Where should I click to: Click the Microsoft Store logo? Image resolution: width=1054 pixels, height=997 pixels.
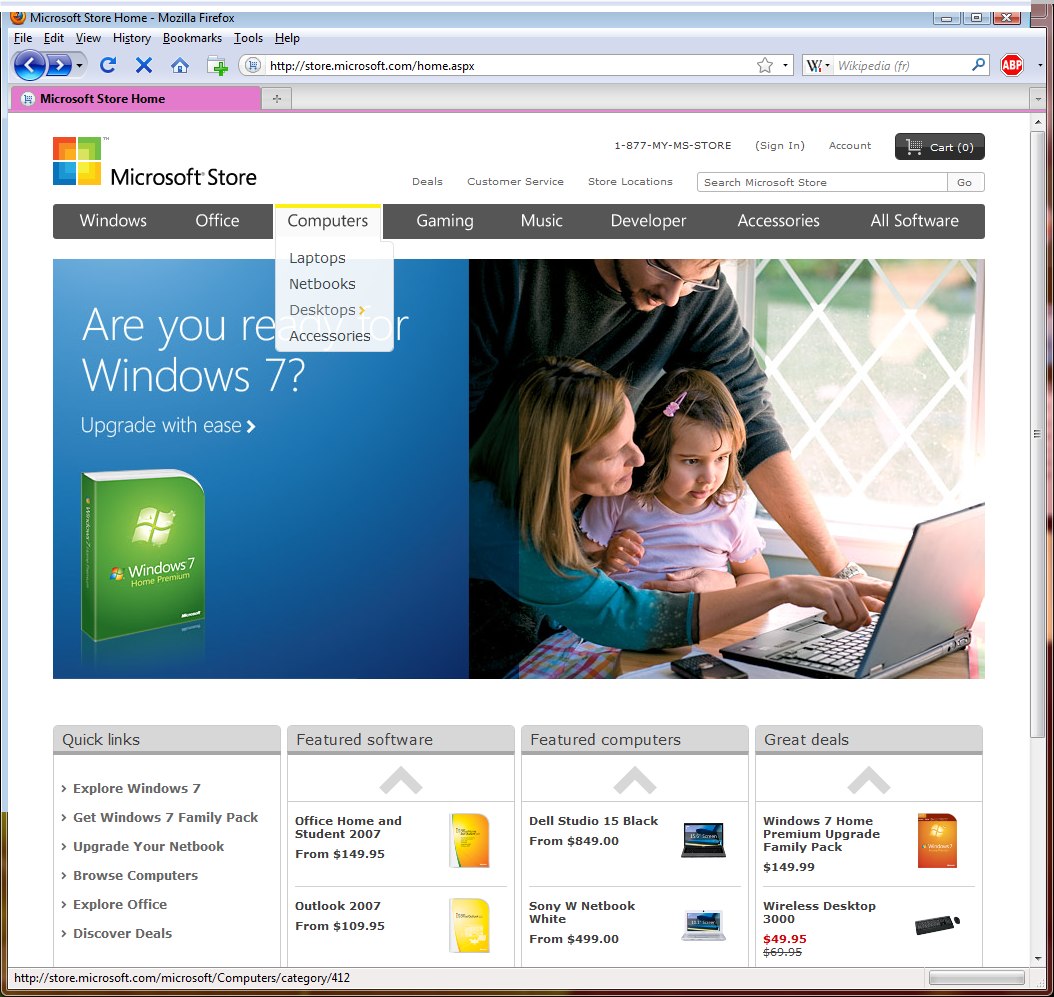[x=155, y=161]
